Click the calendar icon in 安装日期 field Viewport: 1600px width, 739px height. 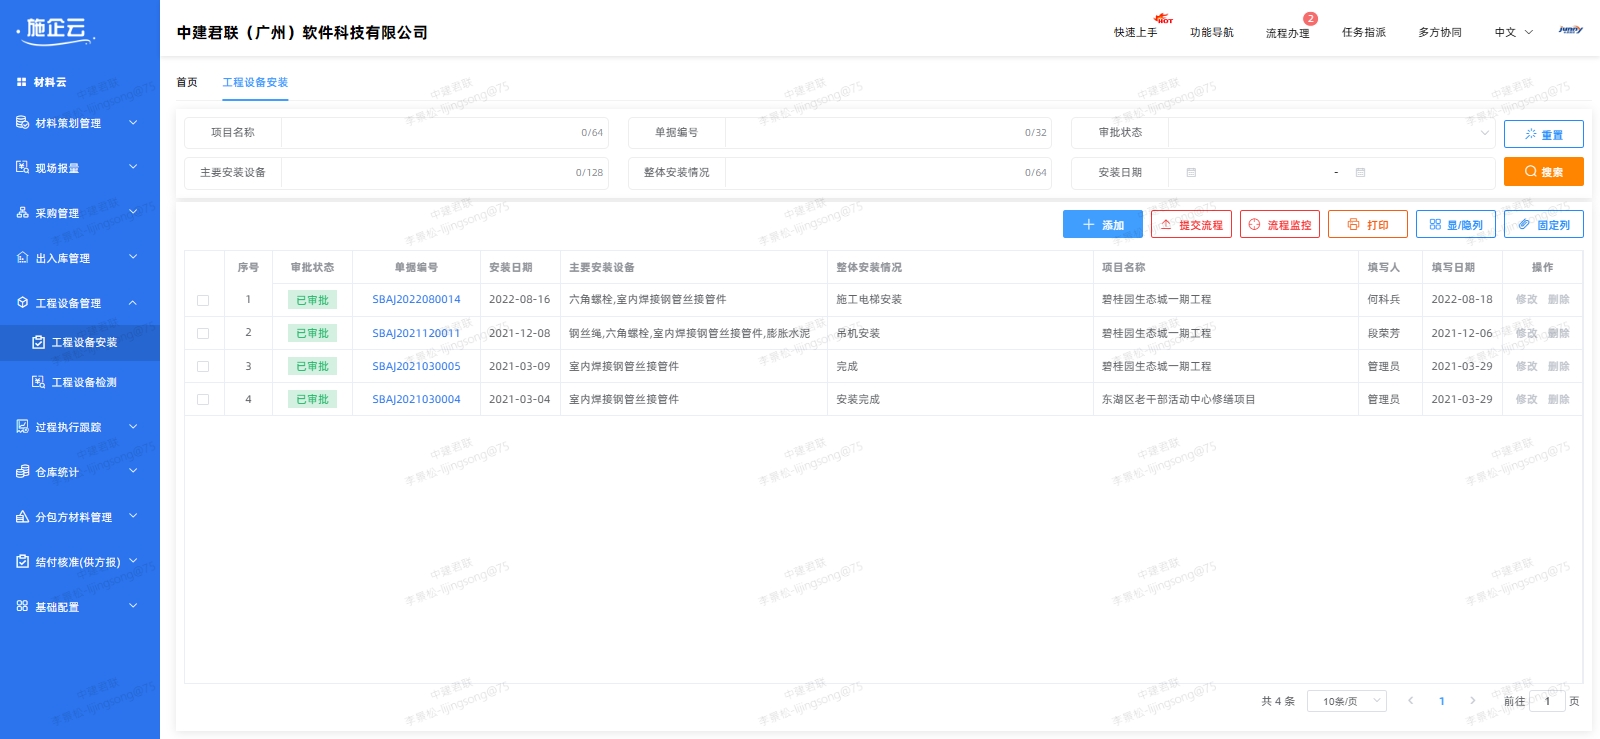click(1191, 173)
